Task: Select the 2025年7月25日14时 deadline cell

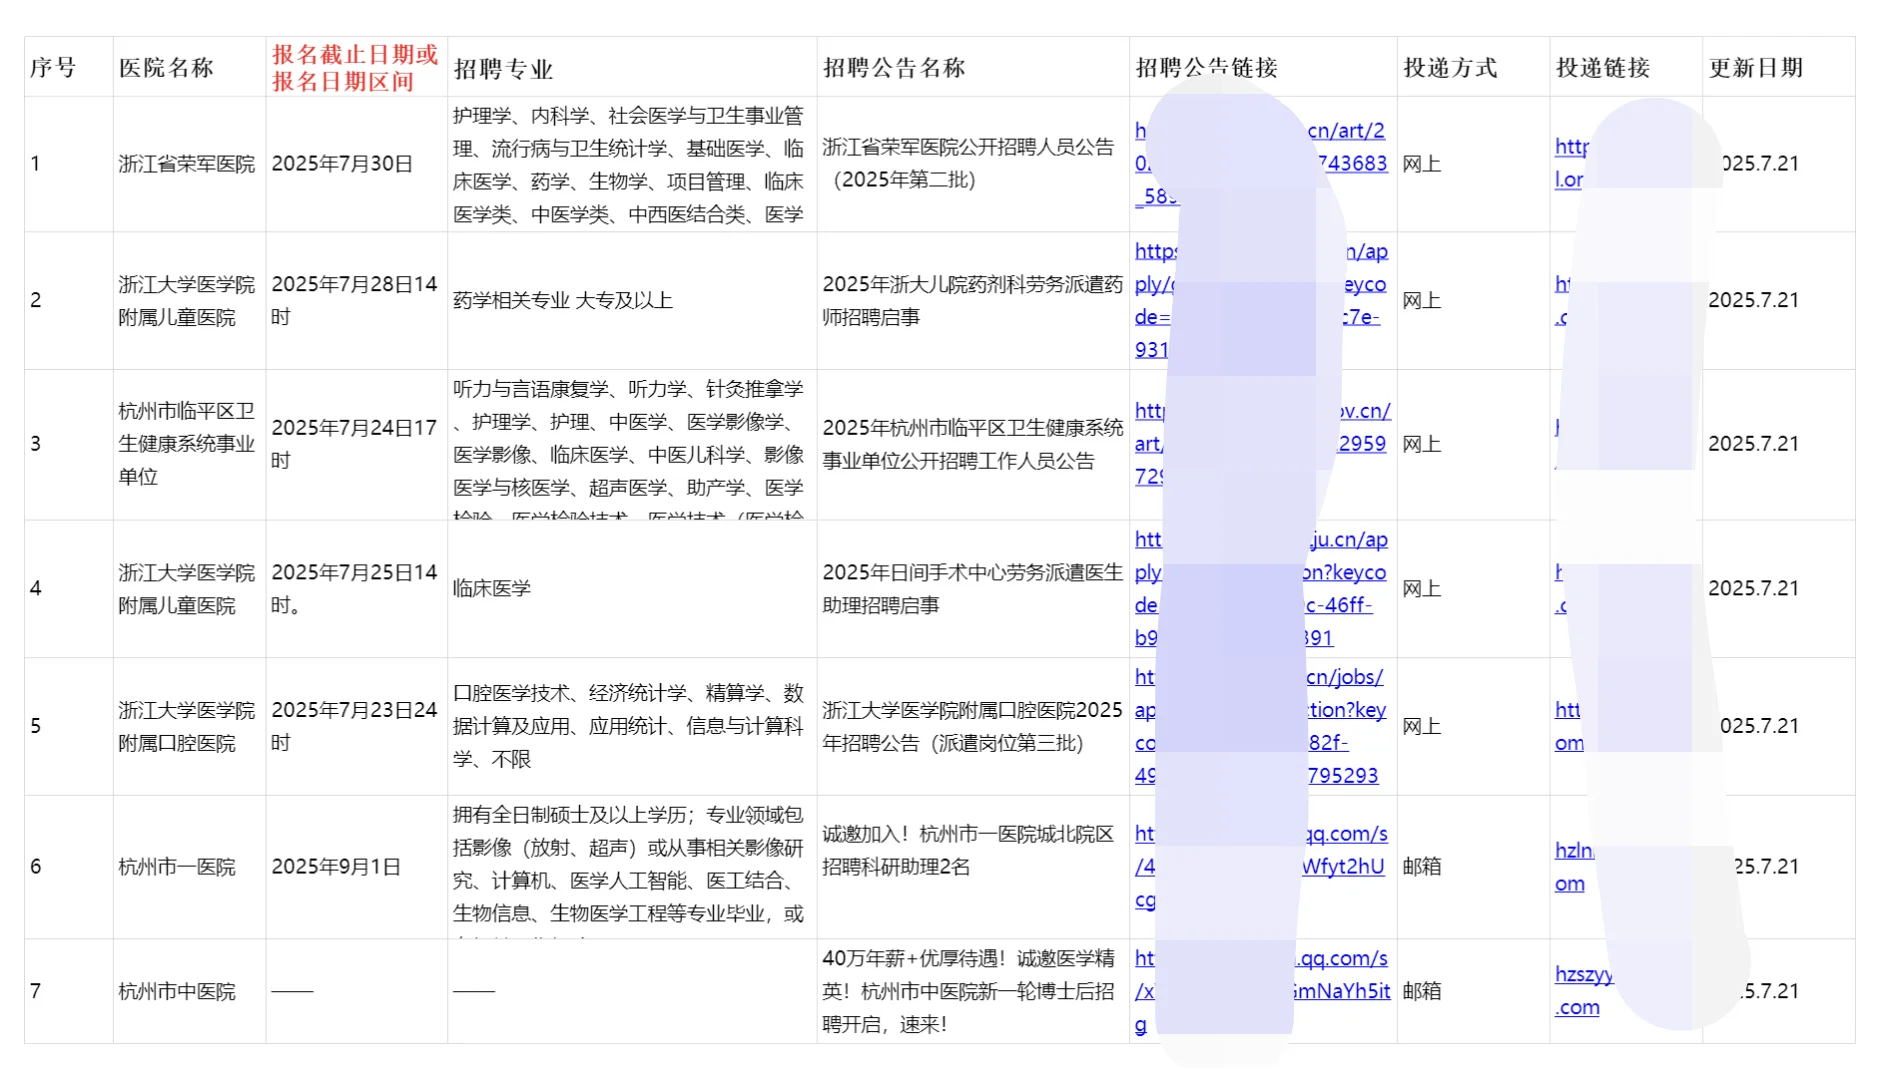Action: (355, 589)
